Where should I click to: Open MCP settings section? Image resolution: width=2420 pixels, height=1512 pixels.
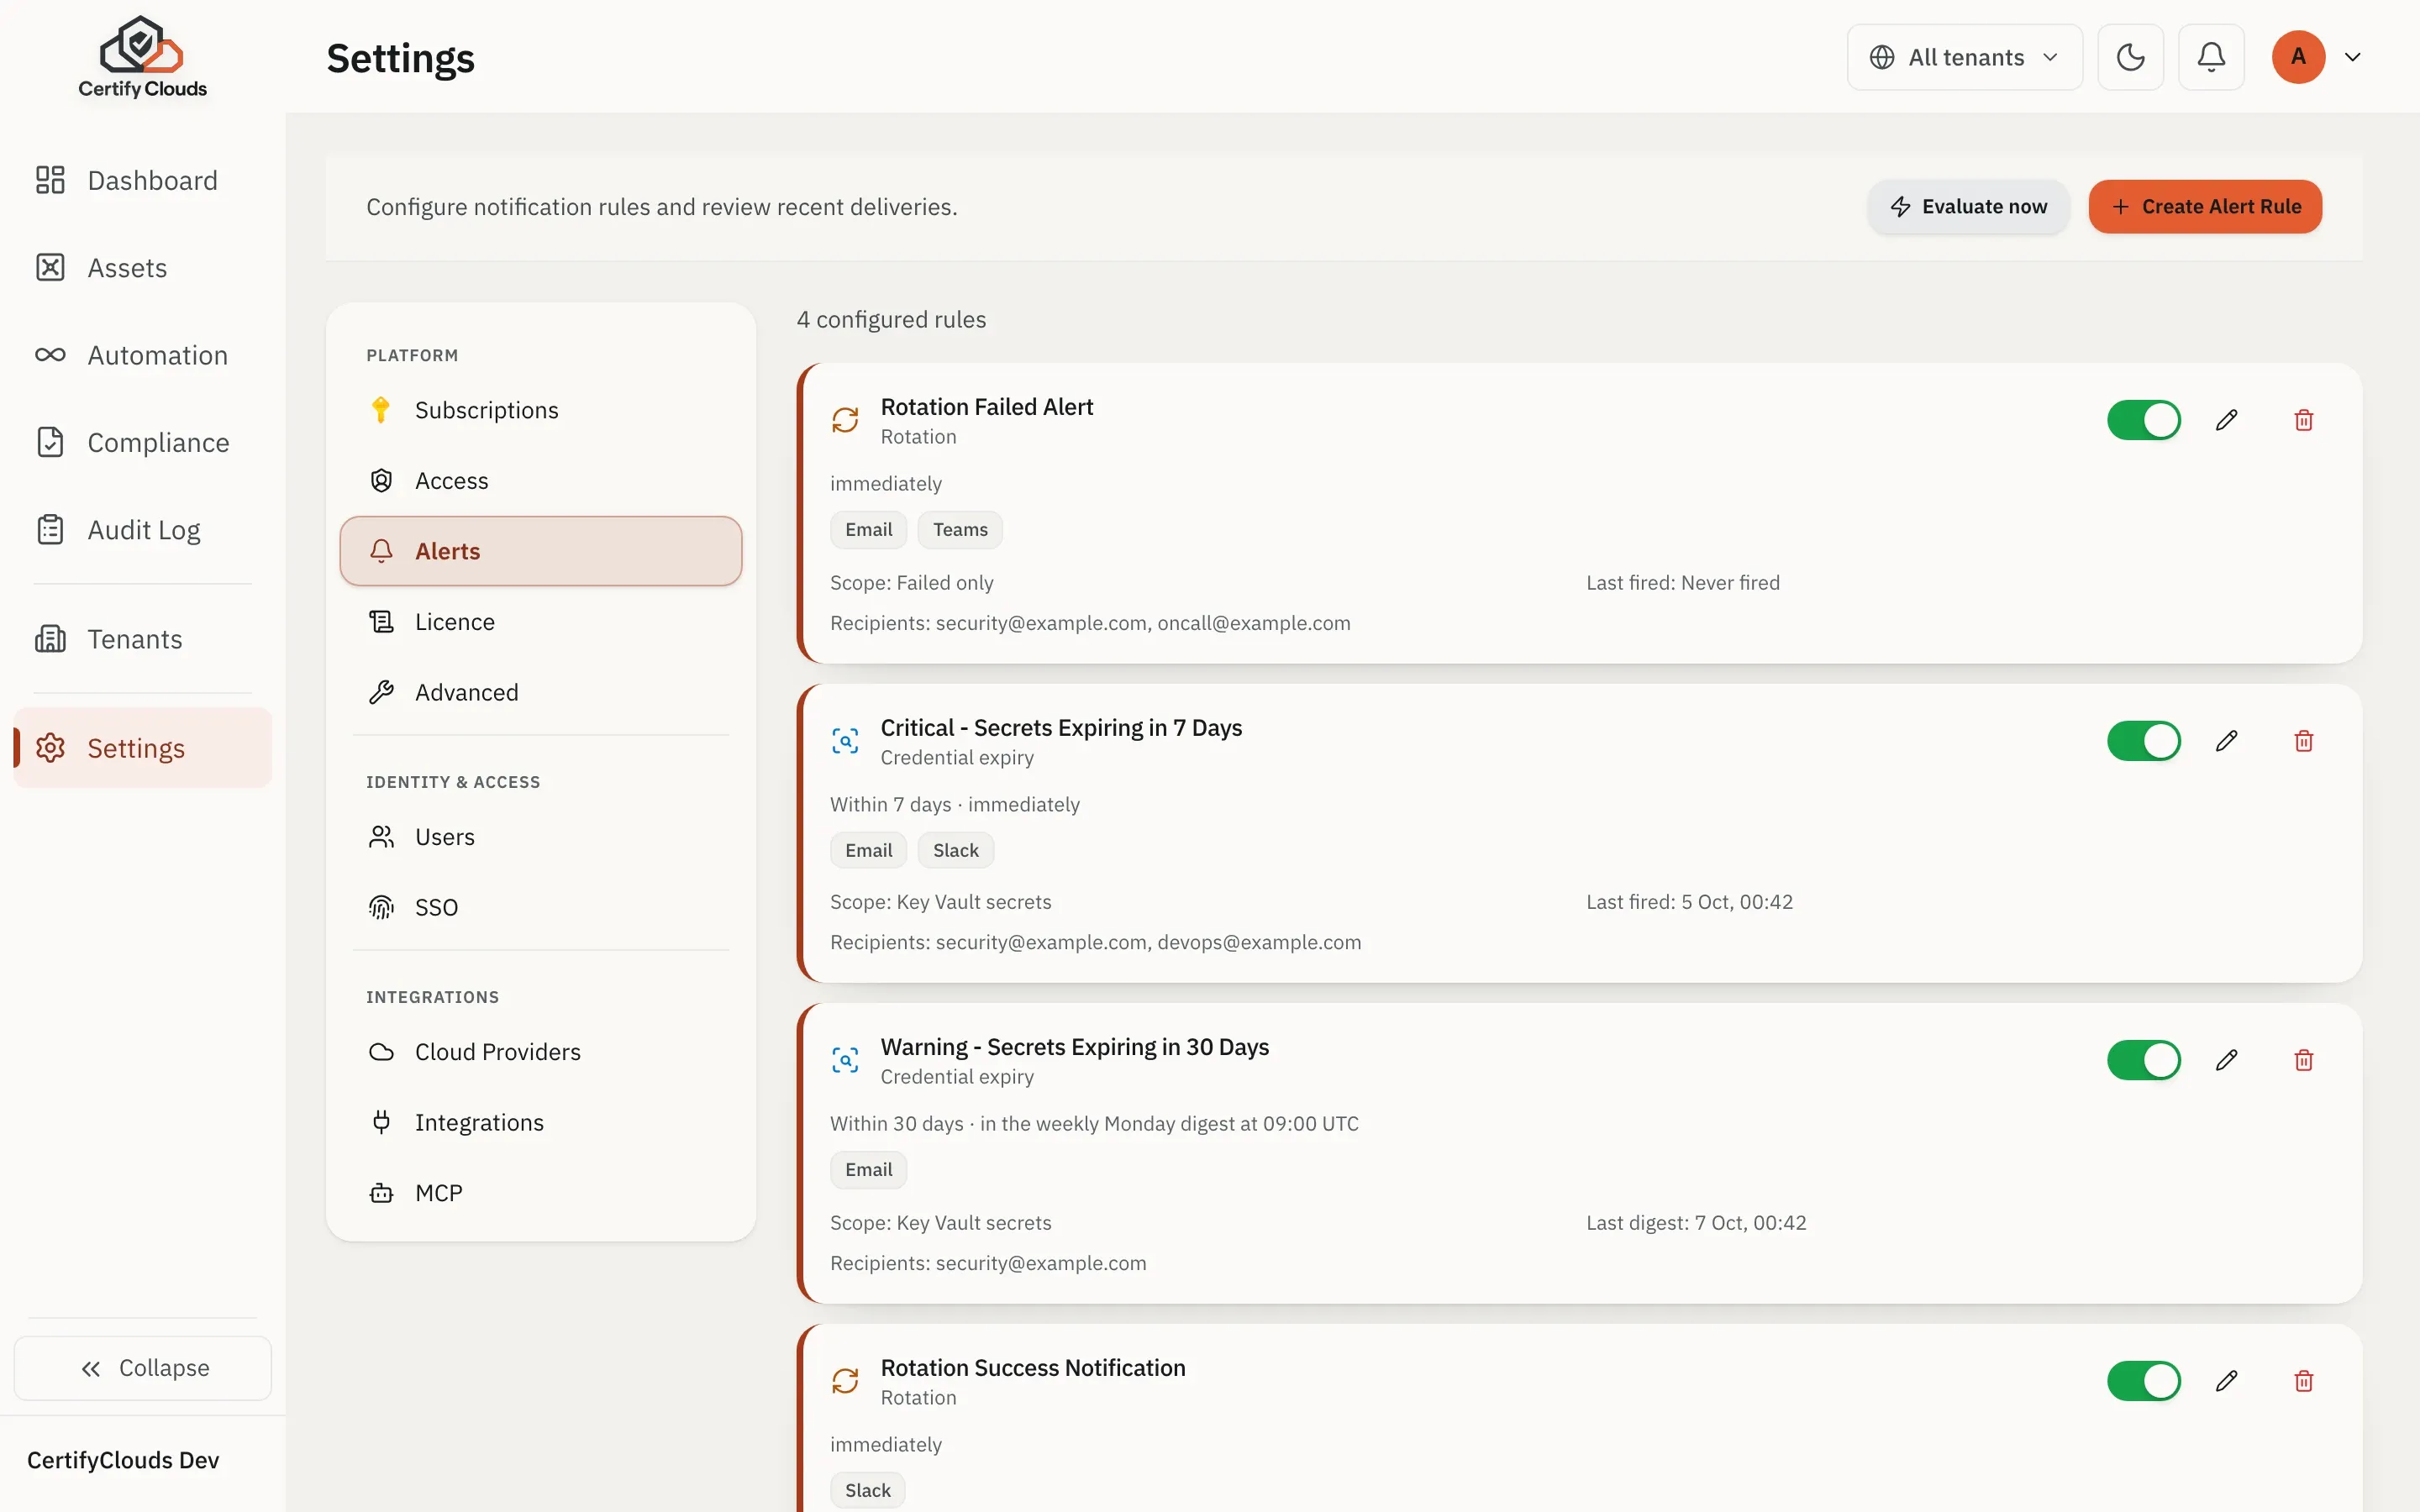(x=541, y=1193)
